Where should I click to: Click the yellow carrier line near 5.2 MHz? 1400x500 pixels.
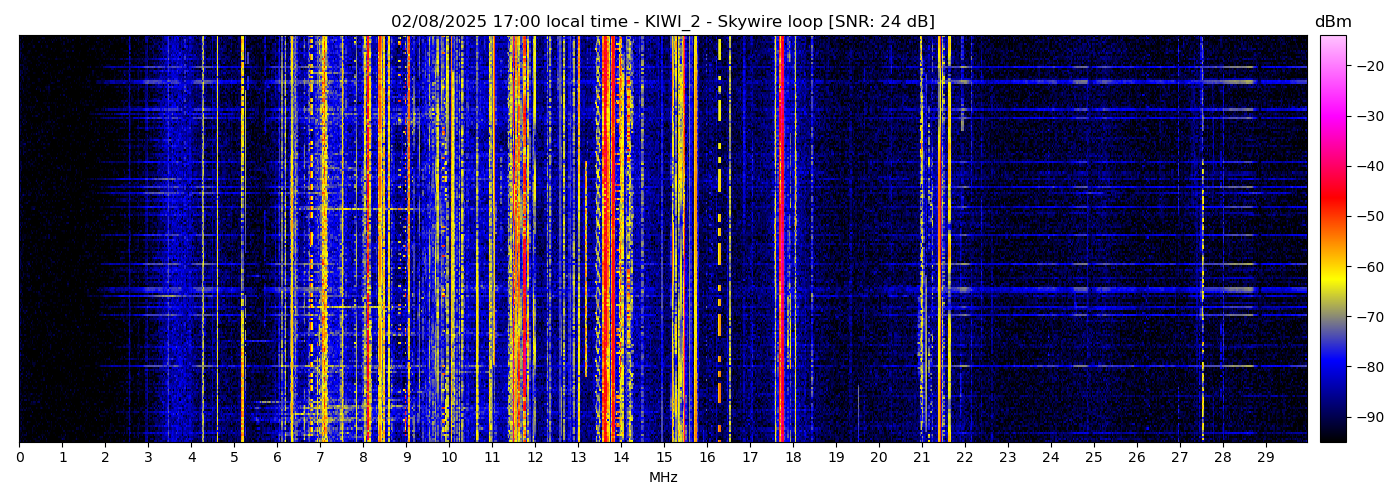pyautogui.click(x=242, y=240)
